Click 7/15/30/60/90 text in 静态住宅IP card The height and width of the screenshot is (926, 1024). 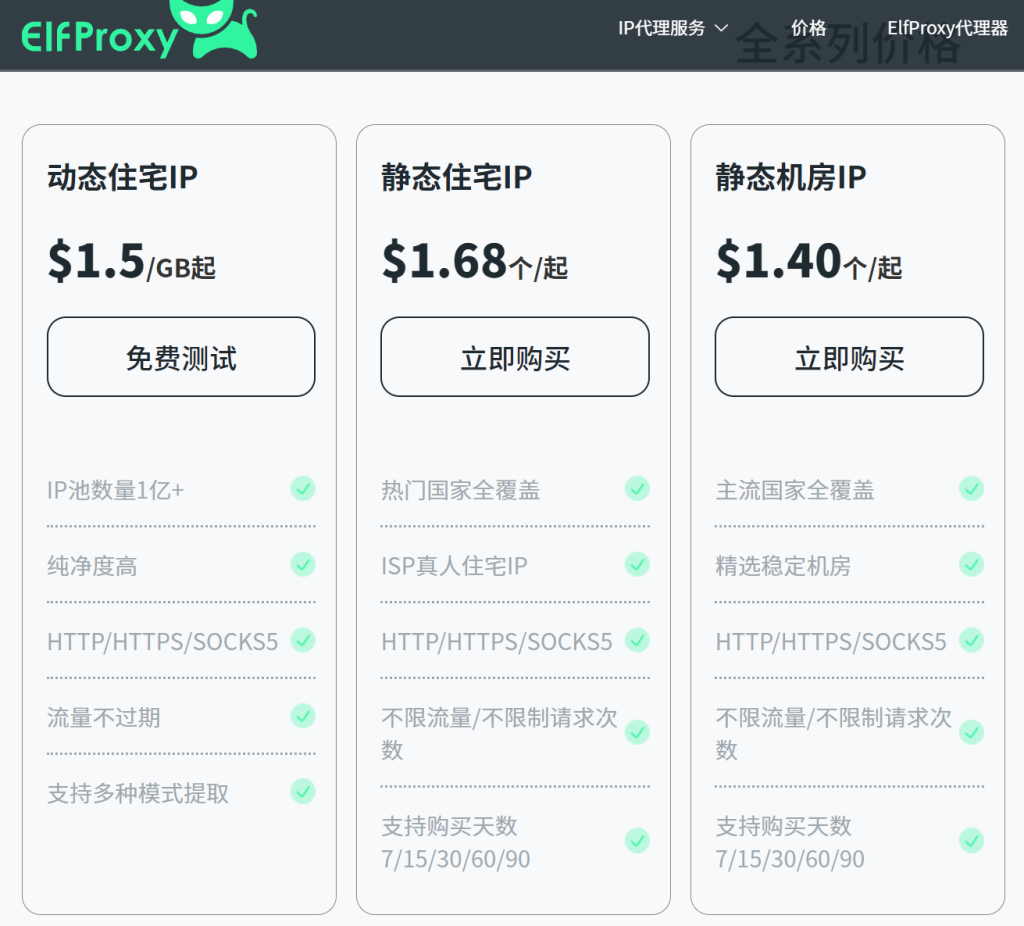click(x=456, y=859)
